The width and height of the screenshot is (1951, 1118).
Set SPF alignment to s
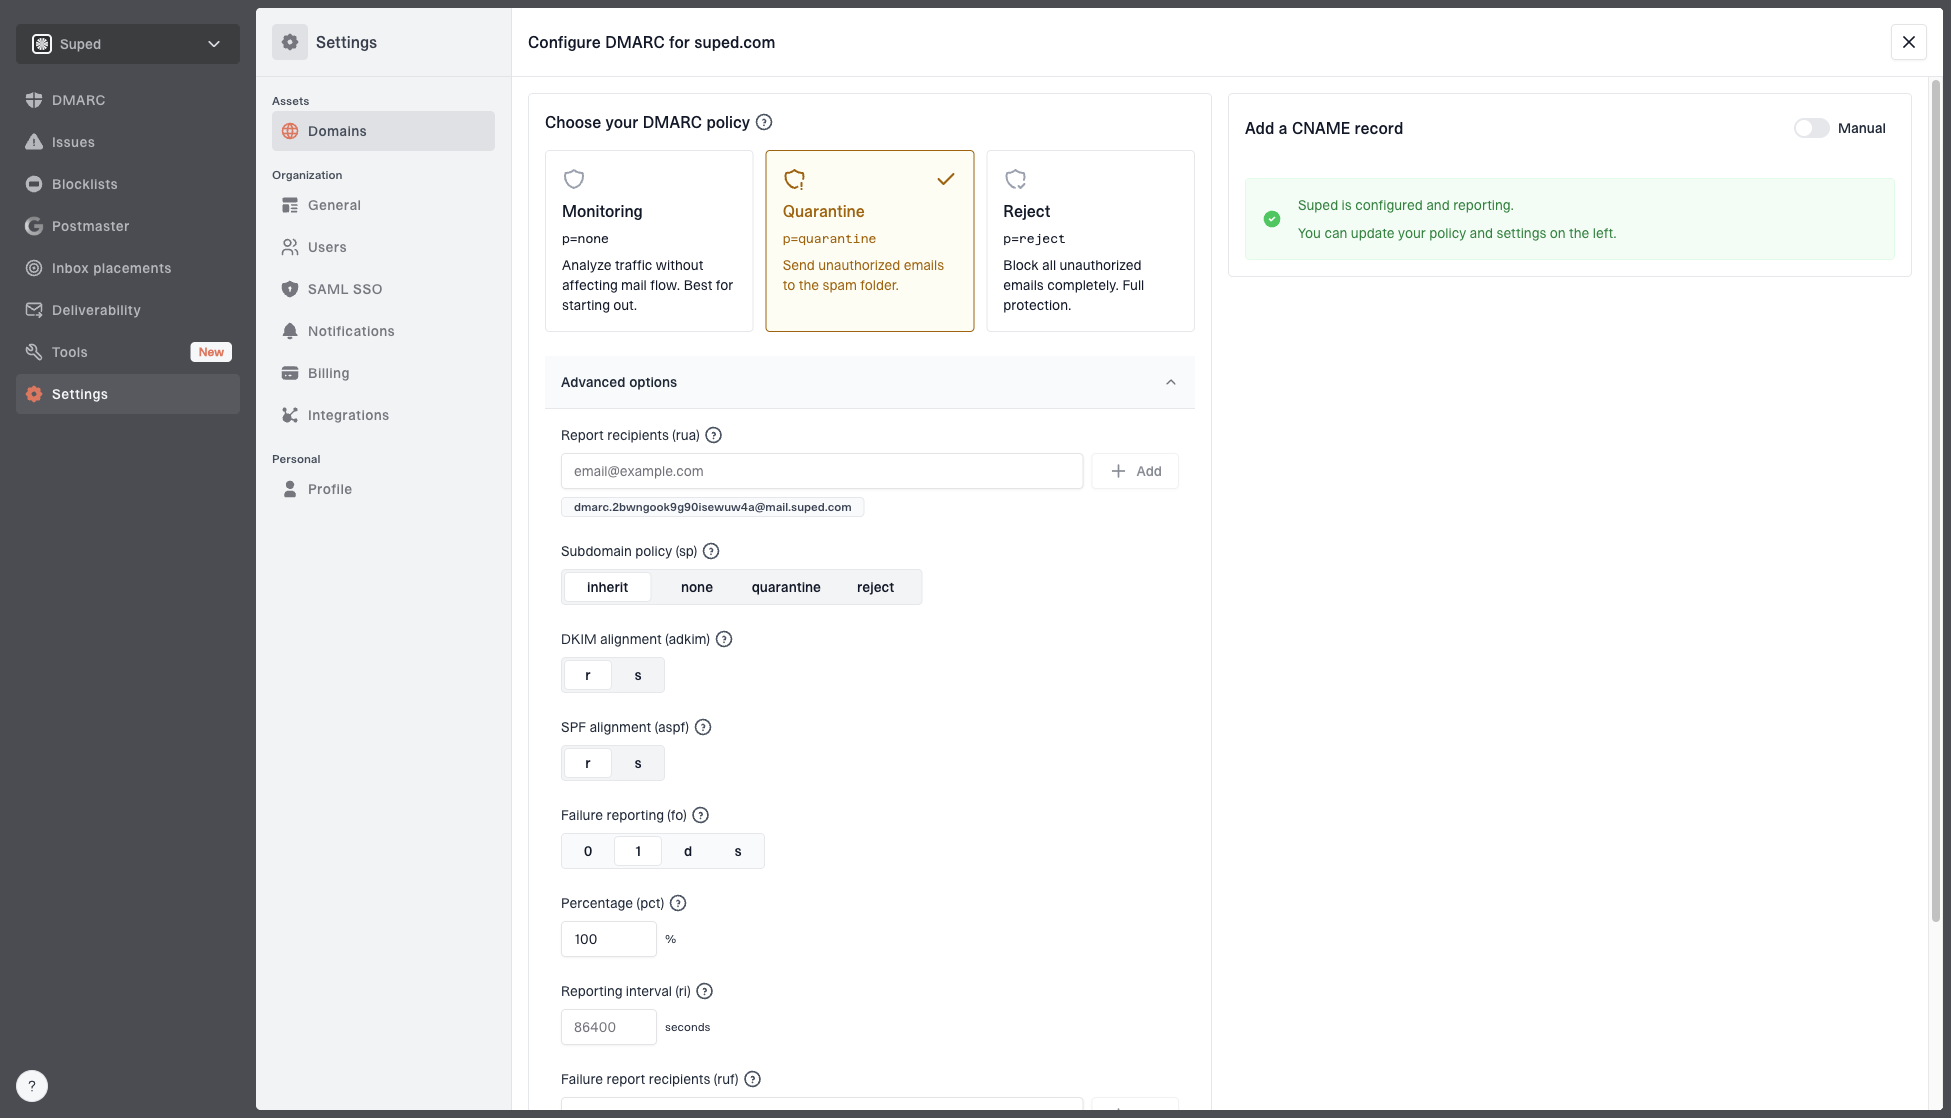(x=638, y=763)
